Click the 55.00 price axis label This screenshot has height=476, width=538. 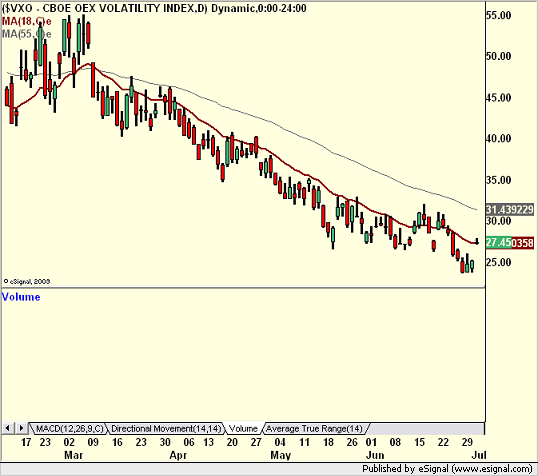pos(499,15)
